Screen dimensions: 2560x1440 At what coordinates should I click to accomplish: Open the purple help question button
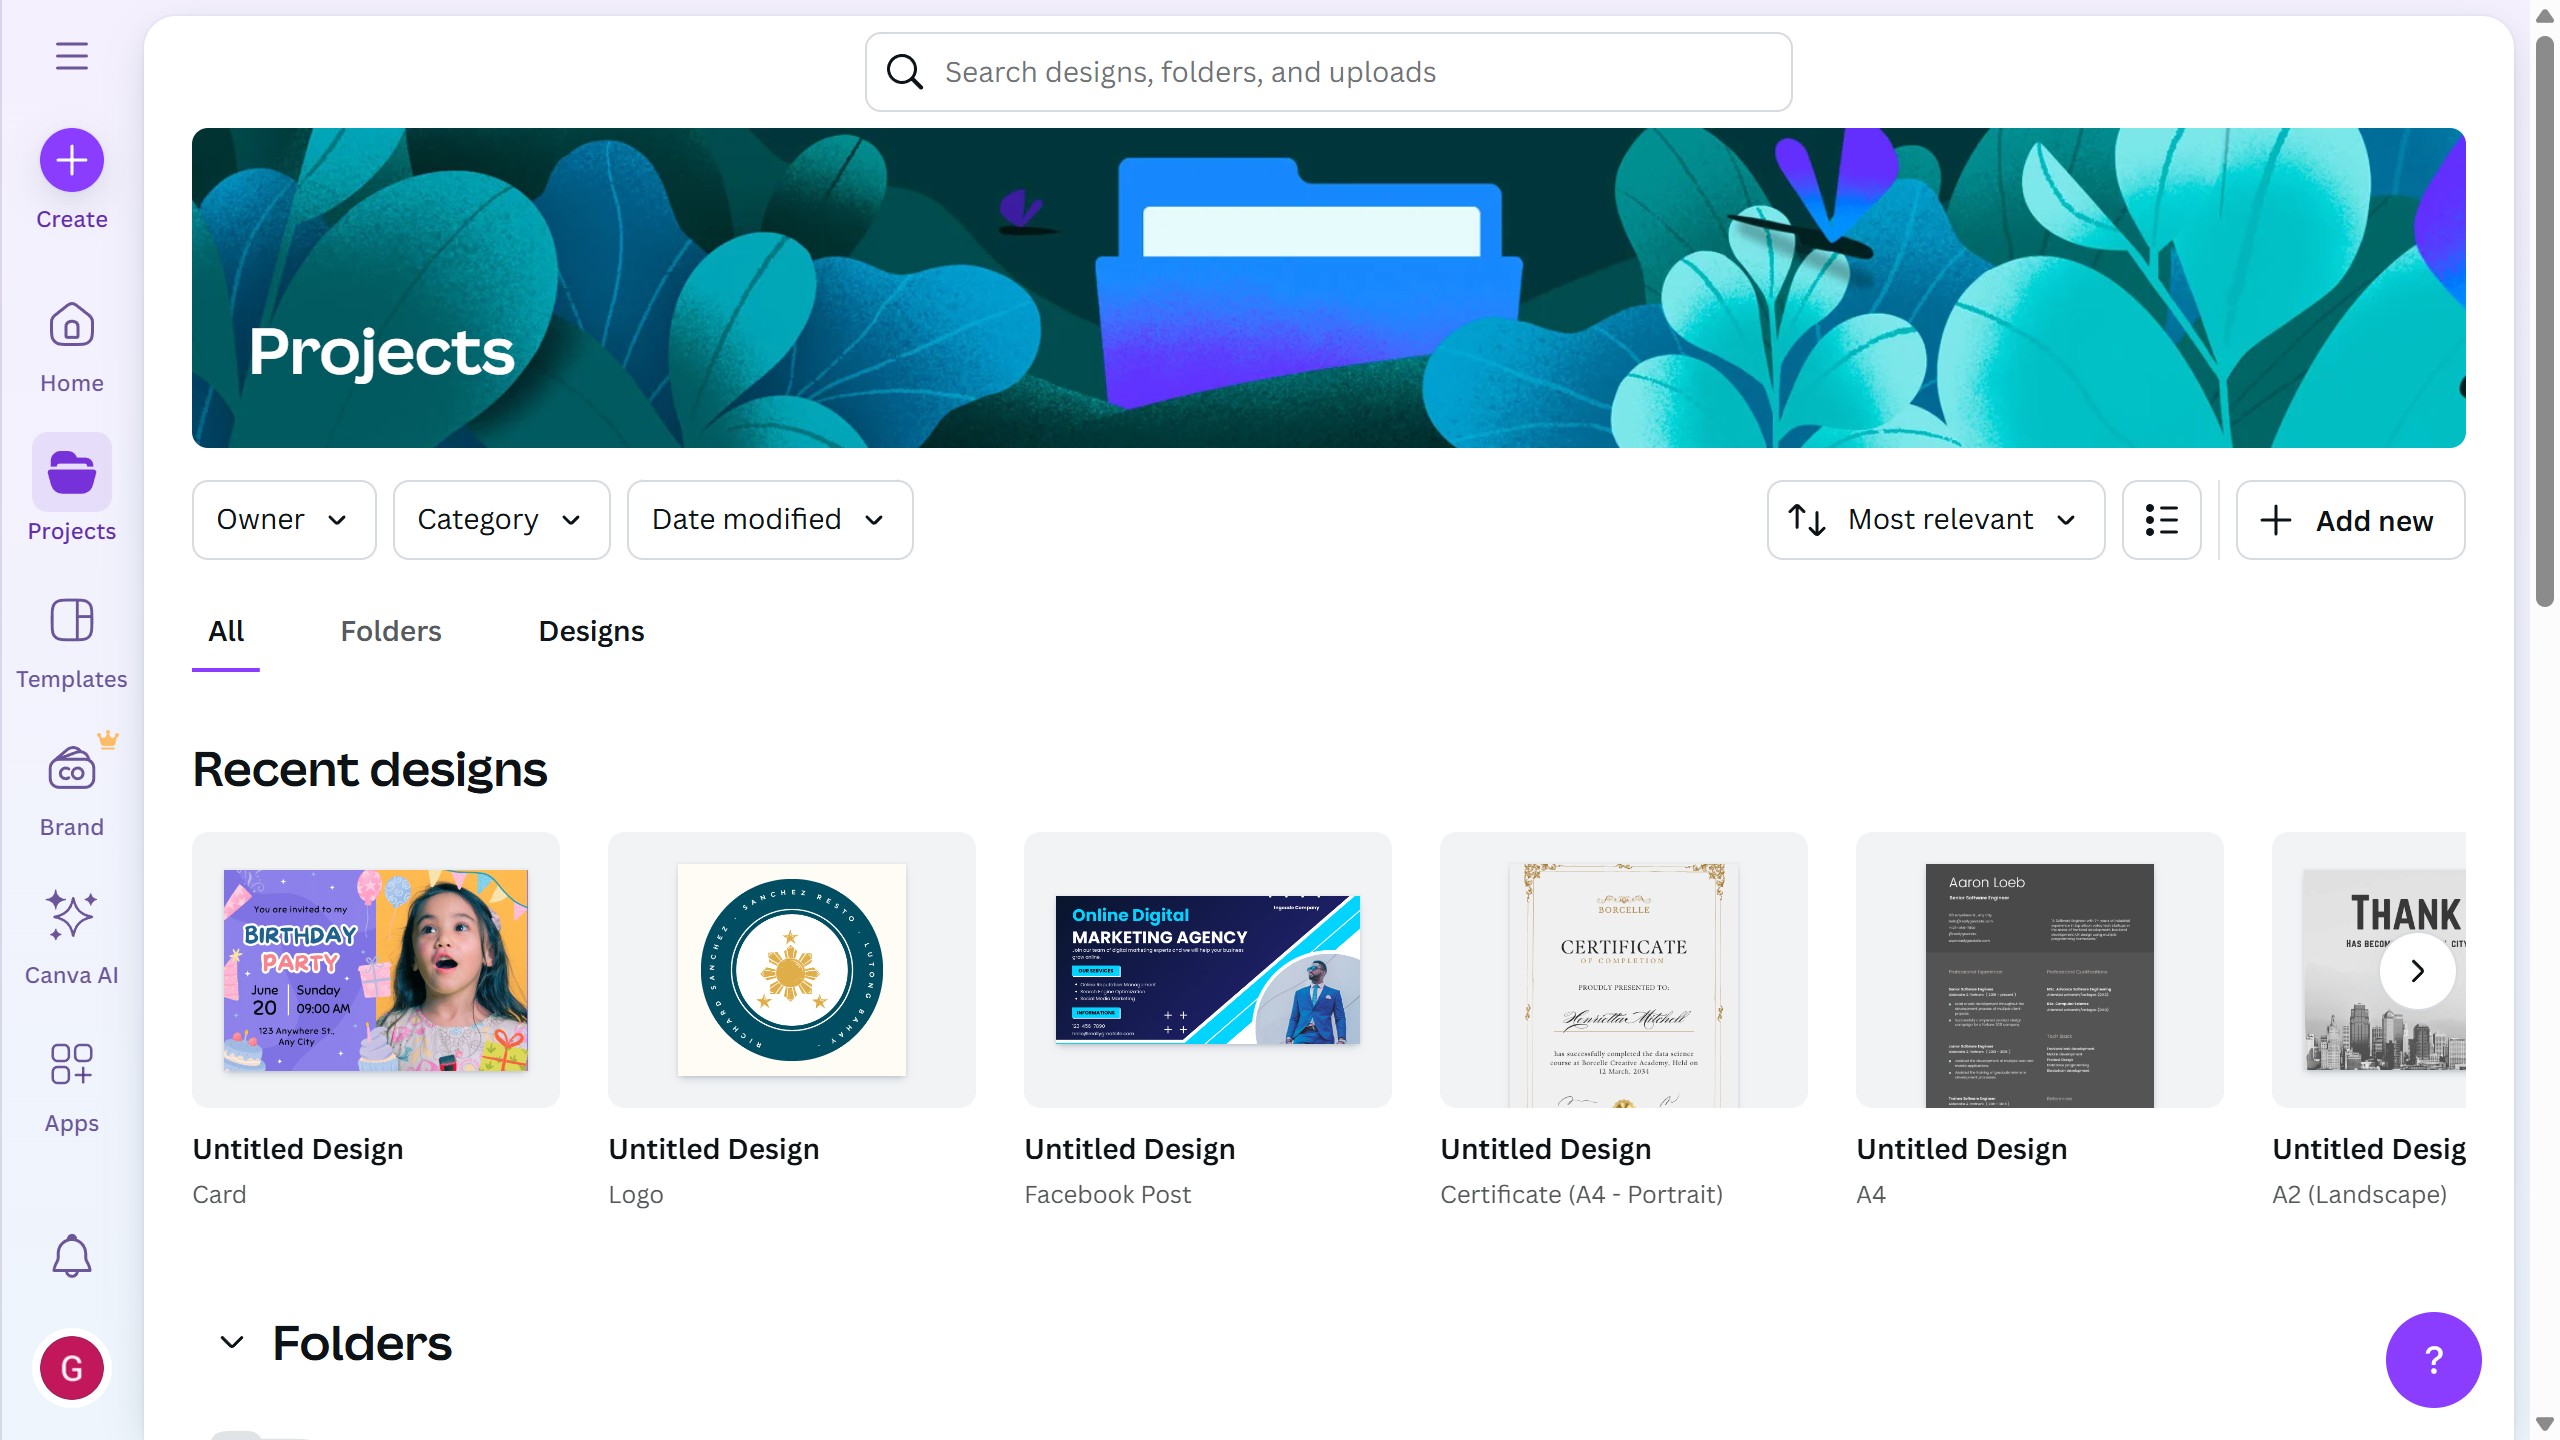click(2433, 1359)
